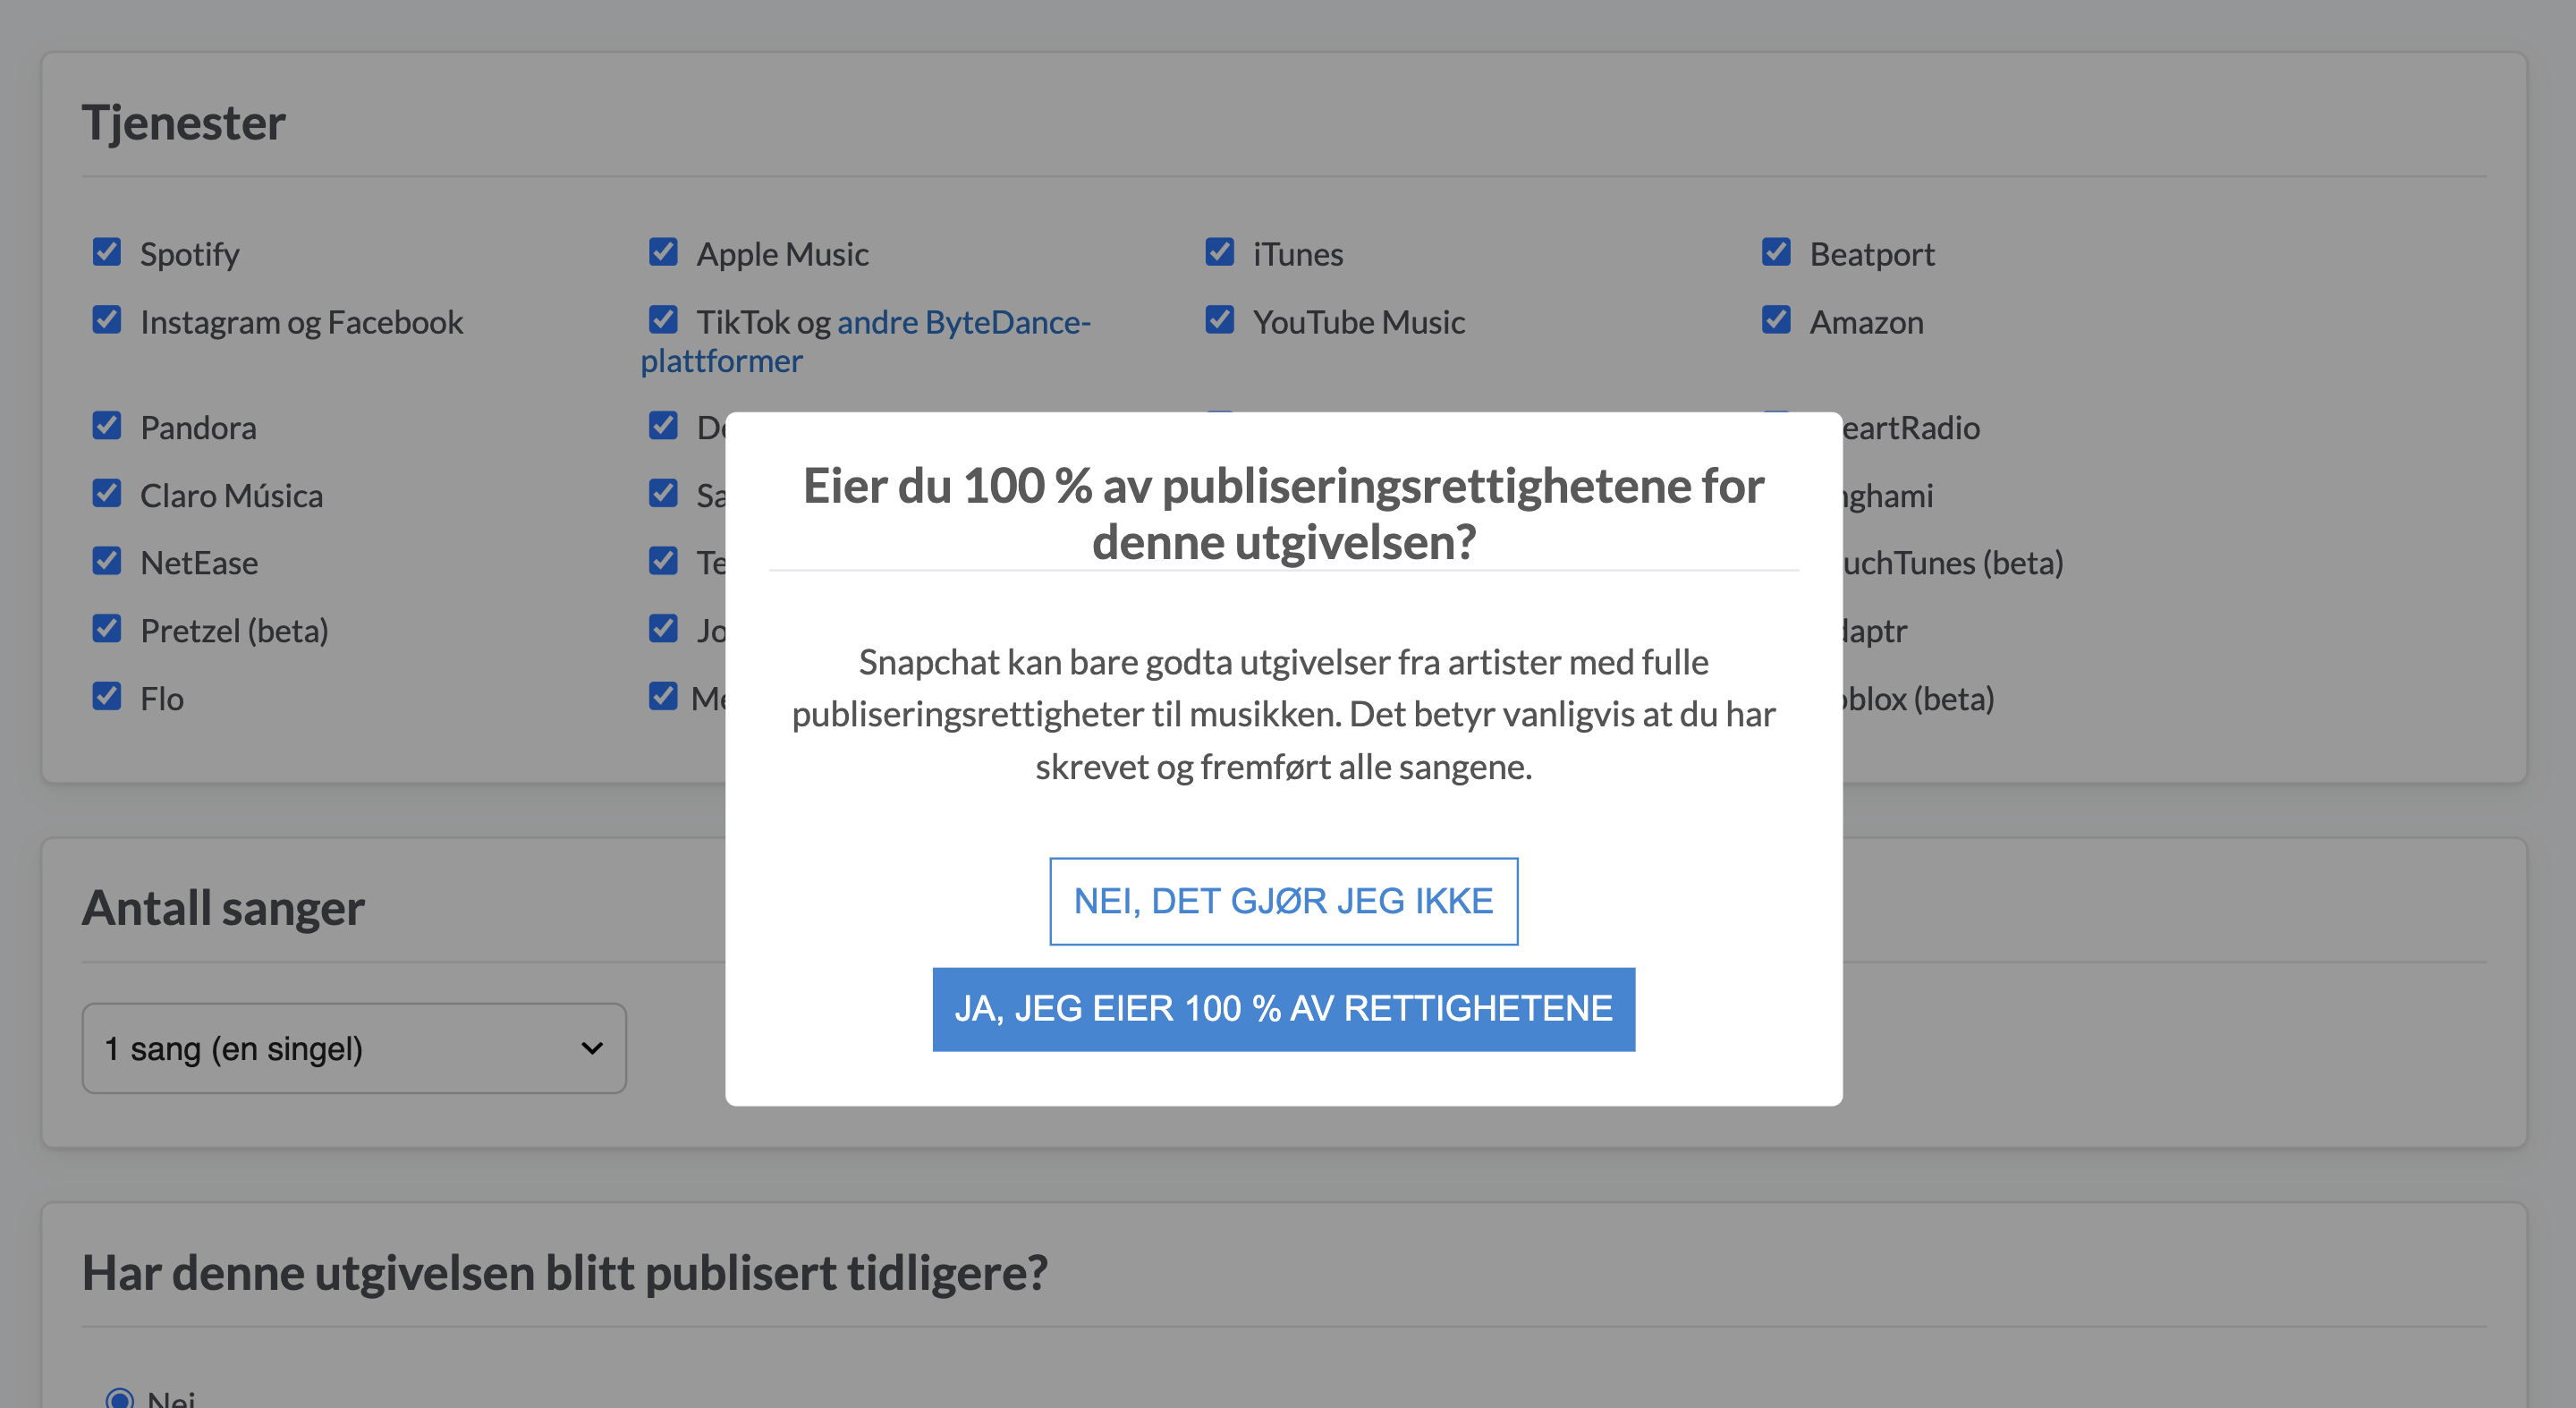The width and height of the screenshot is (2576, 1408).
Task: Click the 'NetEase' label text
Action: (199, 563)
